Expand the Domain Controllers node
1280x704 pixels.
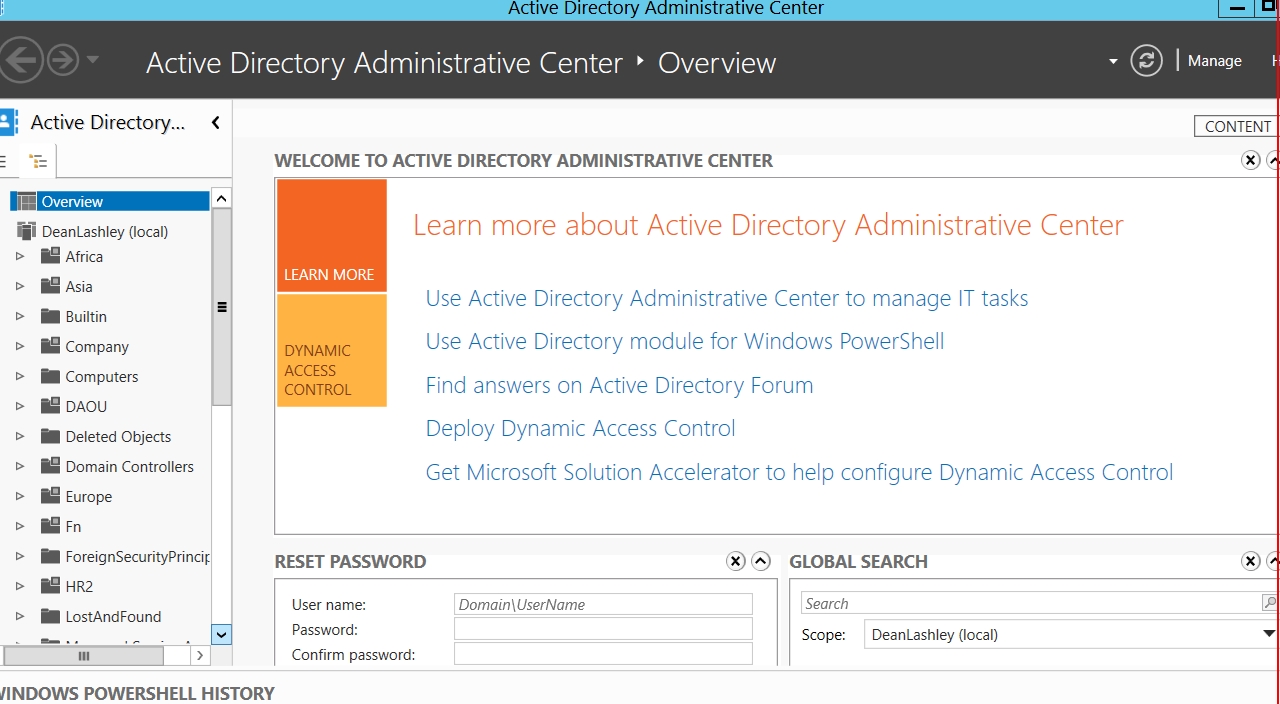pyautogui.click(x=19, y=467)
